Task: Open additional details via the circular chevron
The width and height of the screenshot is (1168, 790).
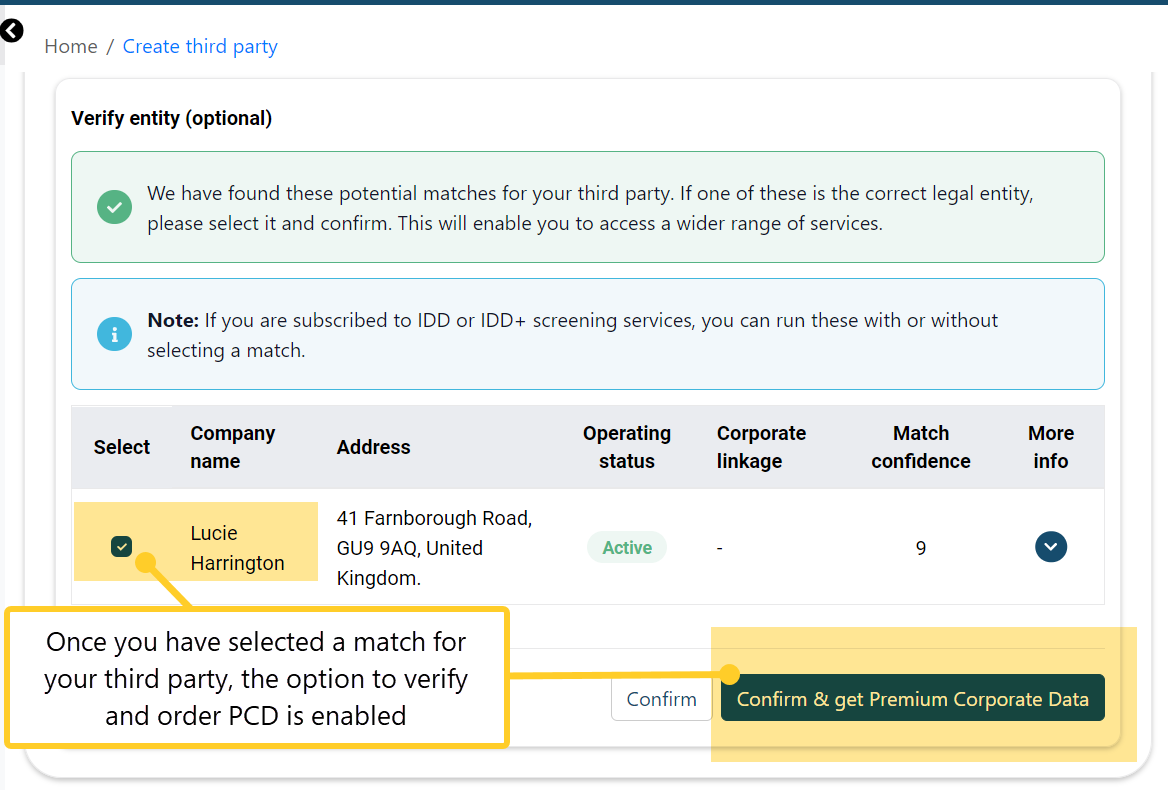Action: point(1051,547)
